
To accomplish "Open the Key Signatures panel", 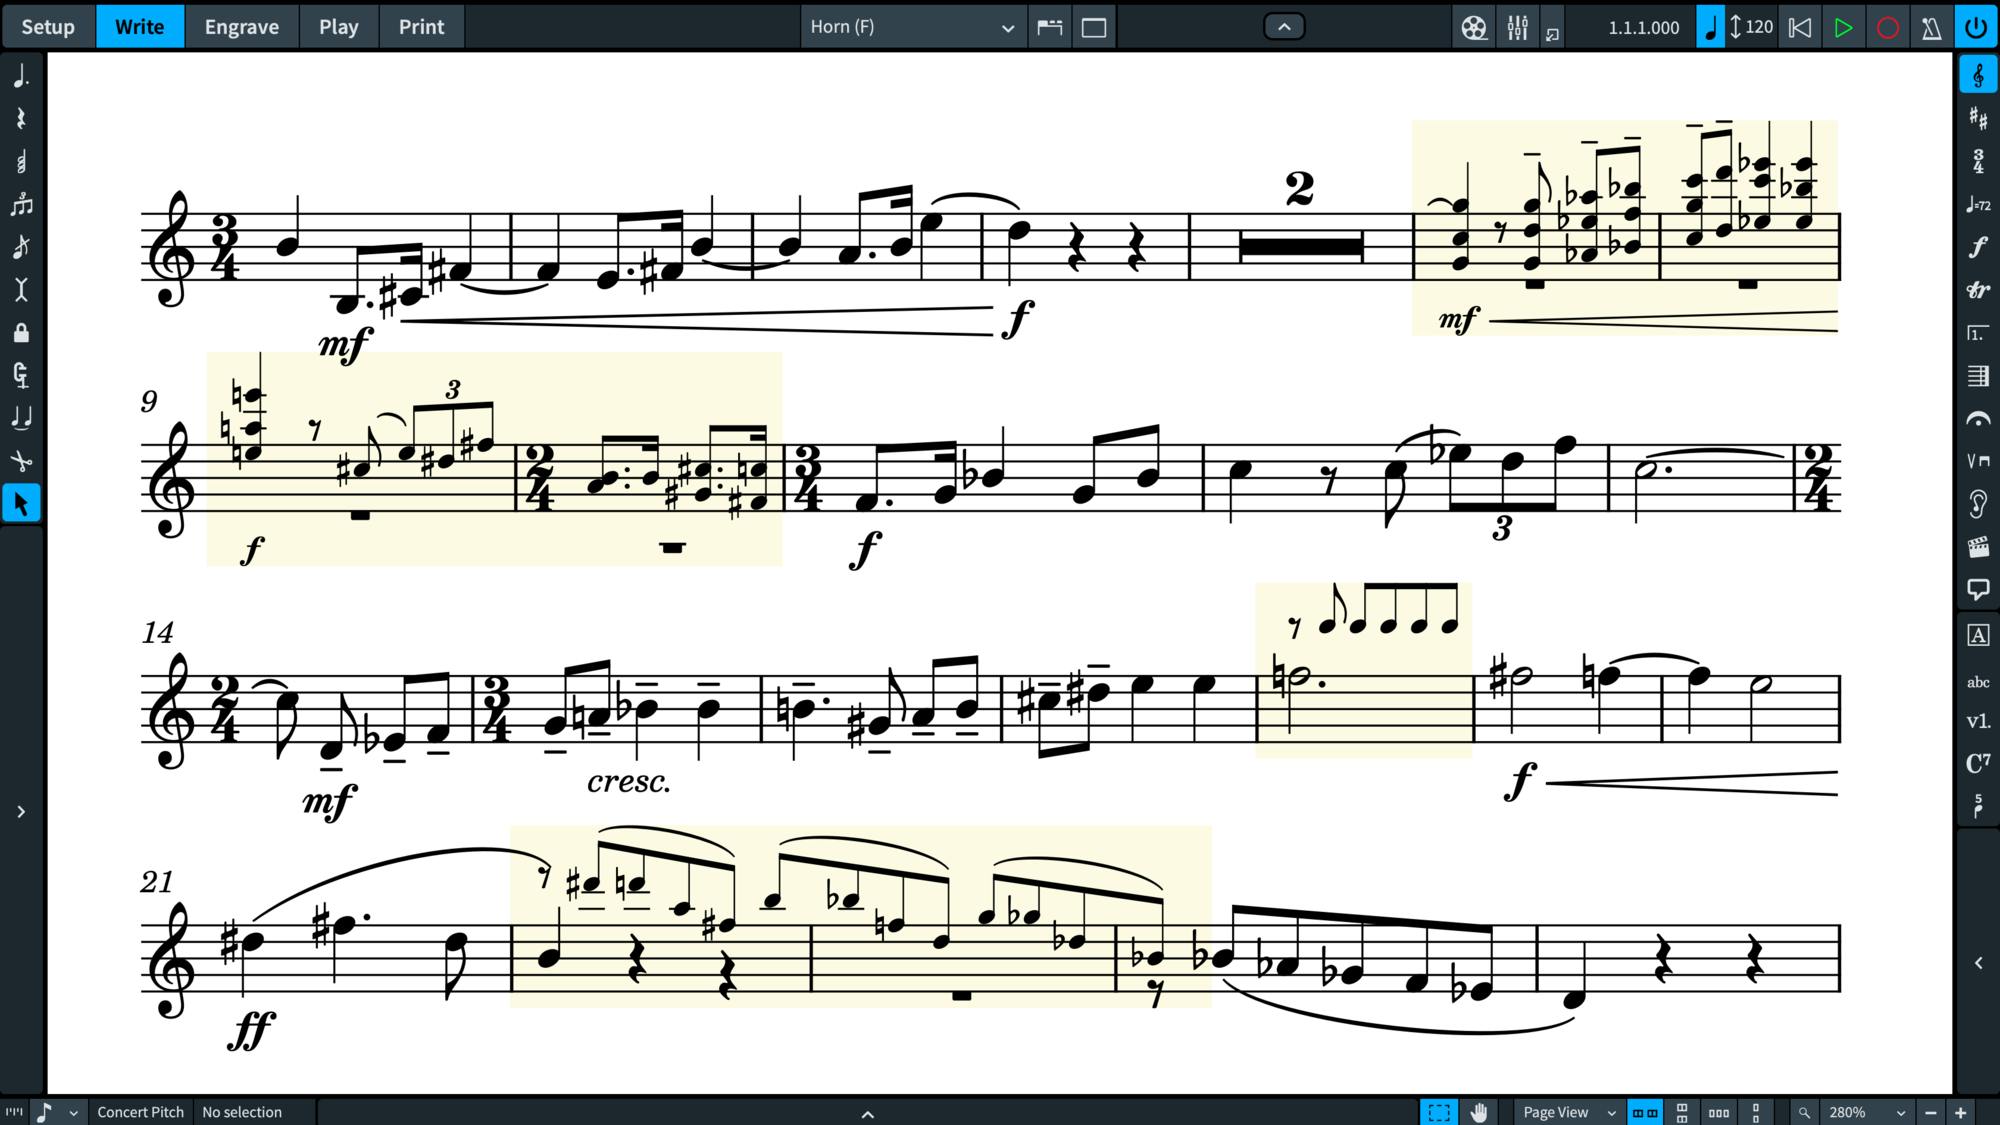I will 1977,119.
